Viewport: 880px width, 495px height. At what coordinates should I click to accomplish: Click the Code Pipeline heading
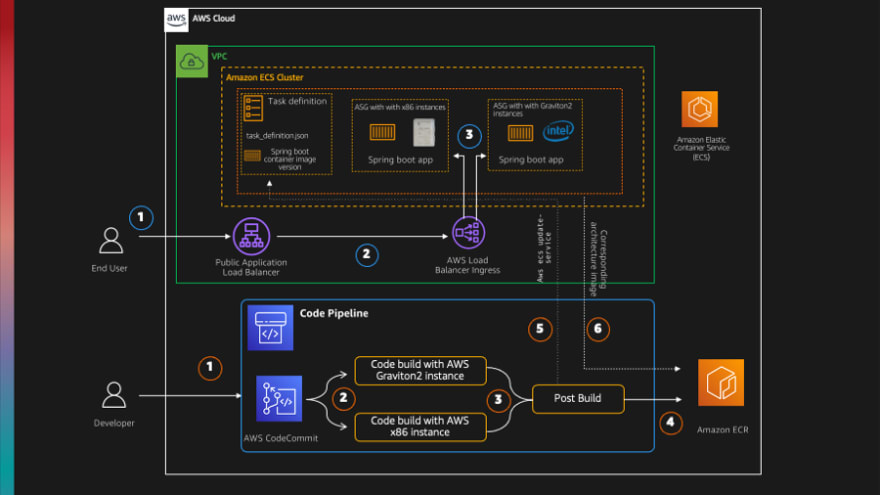334,313
